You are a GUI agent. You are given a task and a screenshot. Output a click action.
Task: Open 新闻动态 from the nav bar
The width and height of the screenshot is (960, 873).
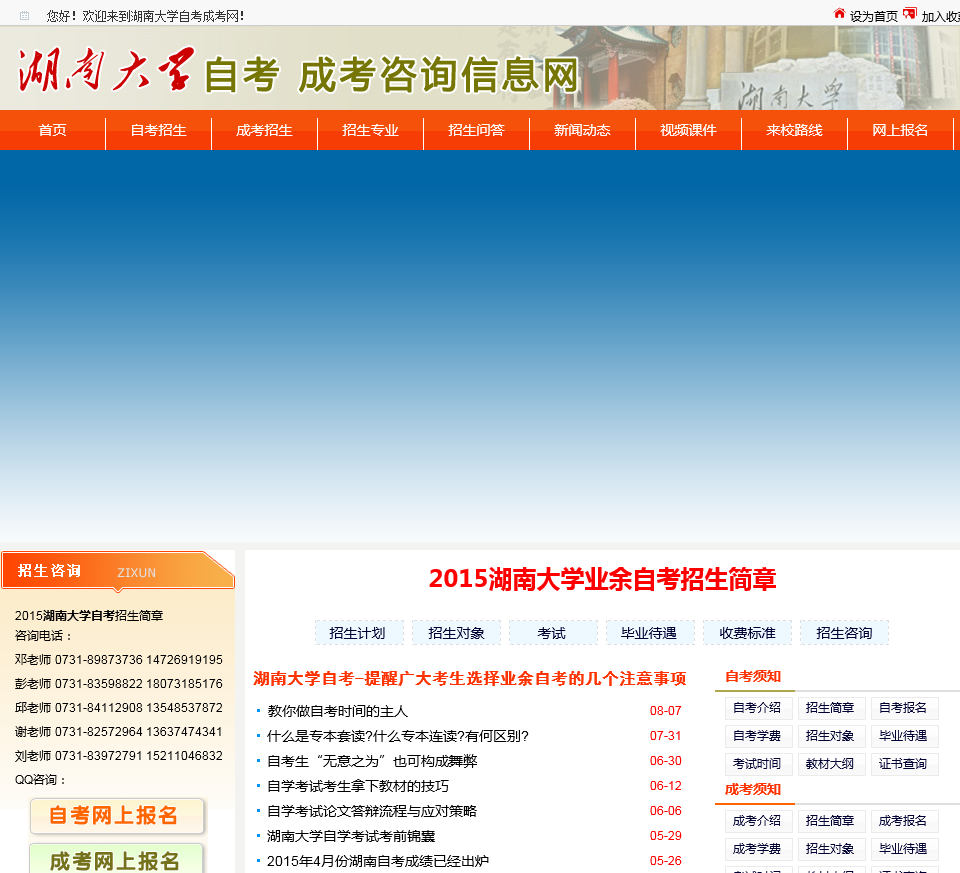(x=582, y=130)
